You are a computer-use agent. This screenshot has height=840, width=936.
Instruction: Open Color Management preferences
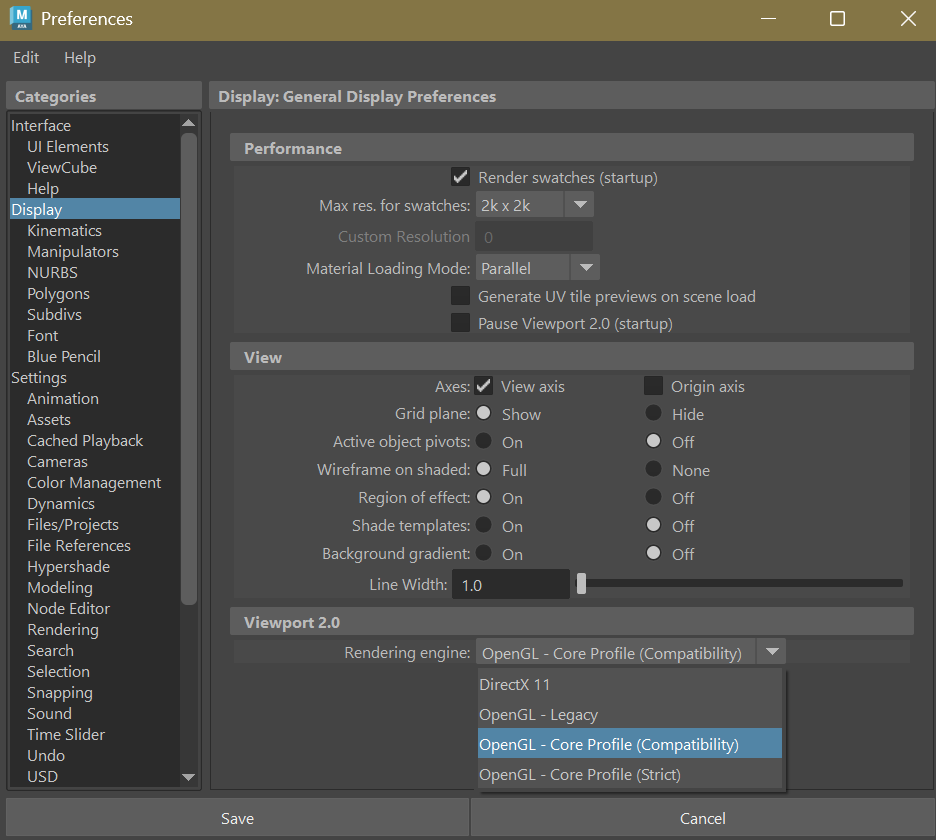coord(94,482)
